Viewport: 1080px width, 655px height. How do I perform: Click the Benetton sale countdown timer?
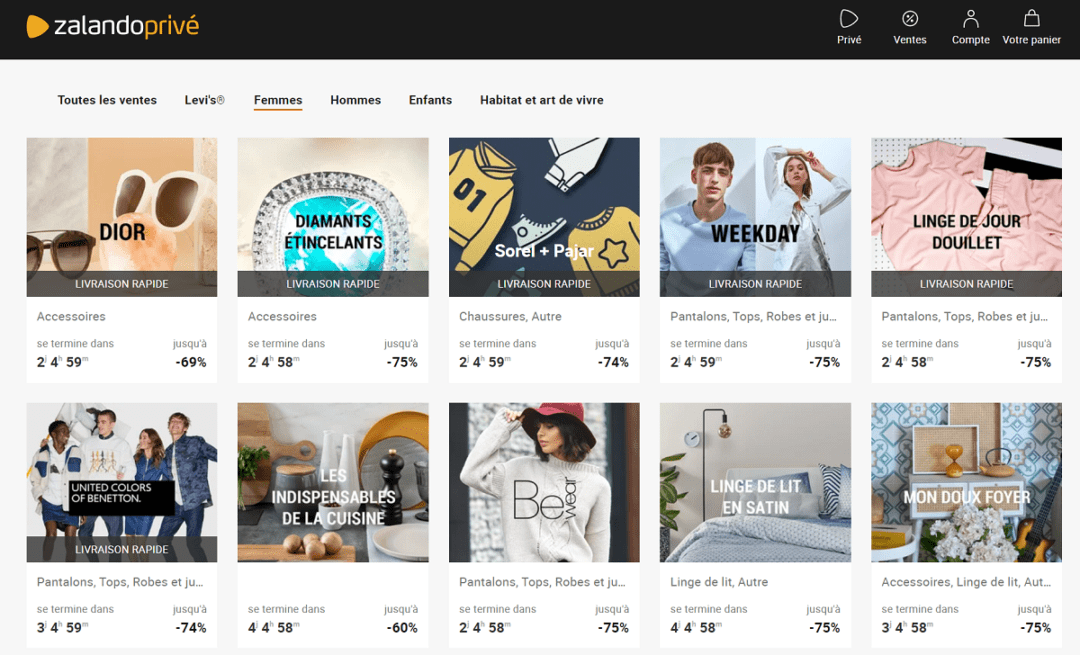pos(62,627)
